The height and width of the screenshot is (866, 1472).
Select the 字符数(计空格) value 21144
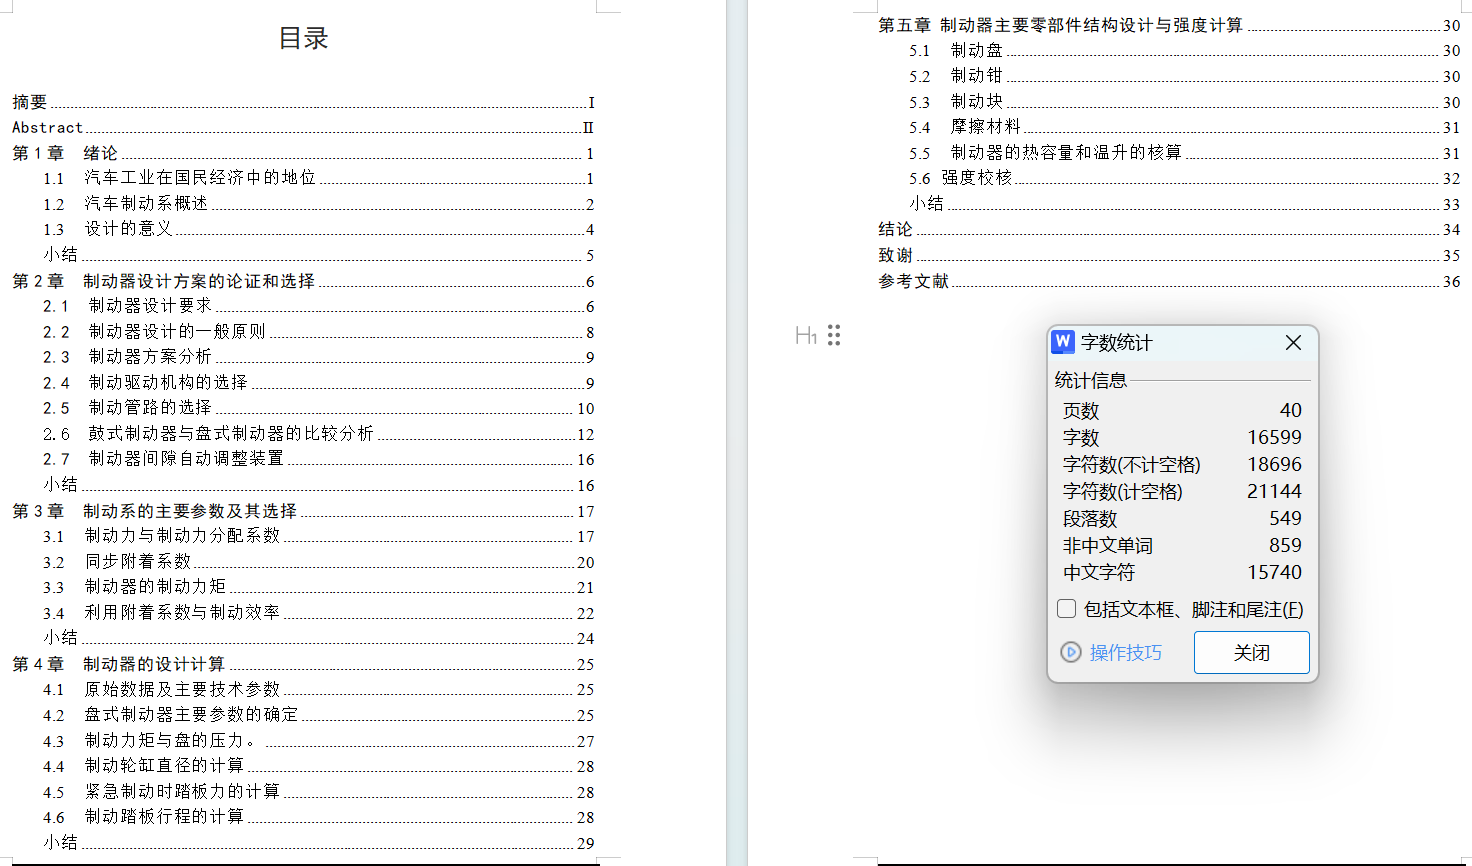[1274, 491]
